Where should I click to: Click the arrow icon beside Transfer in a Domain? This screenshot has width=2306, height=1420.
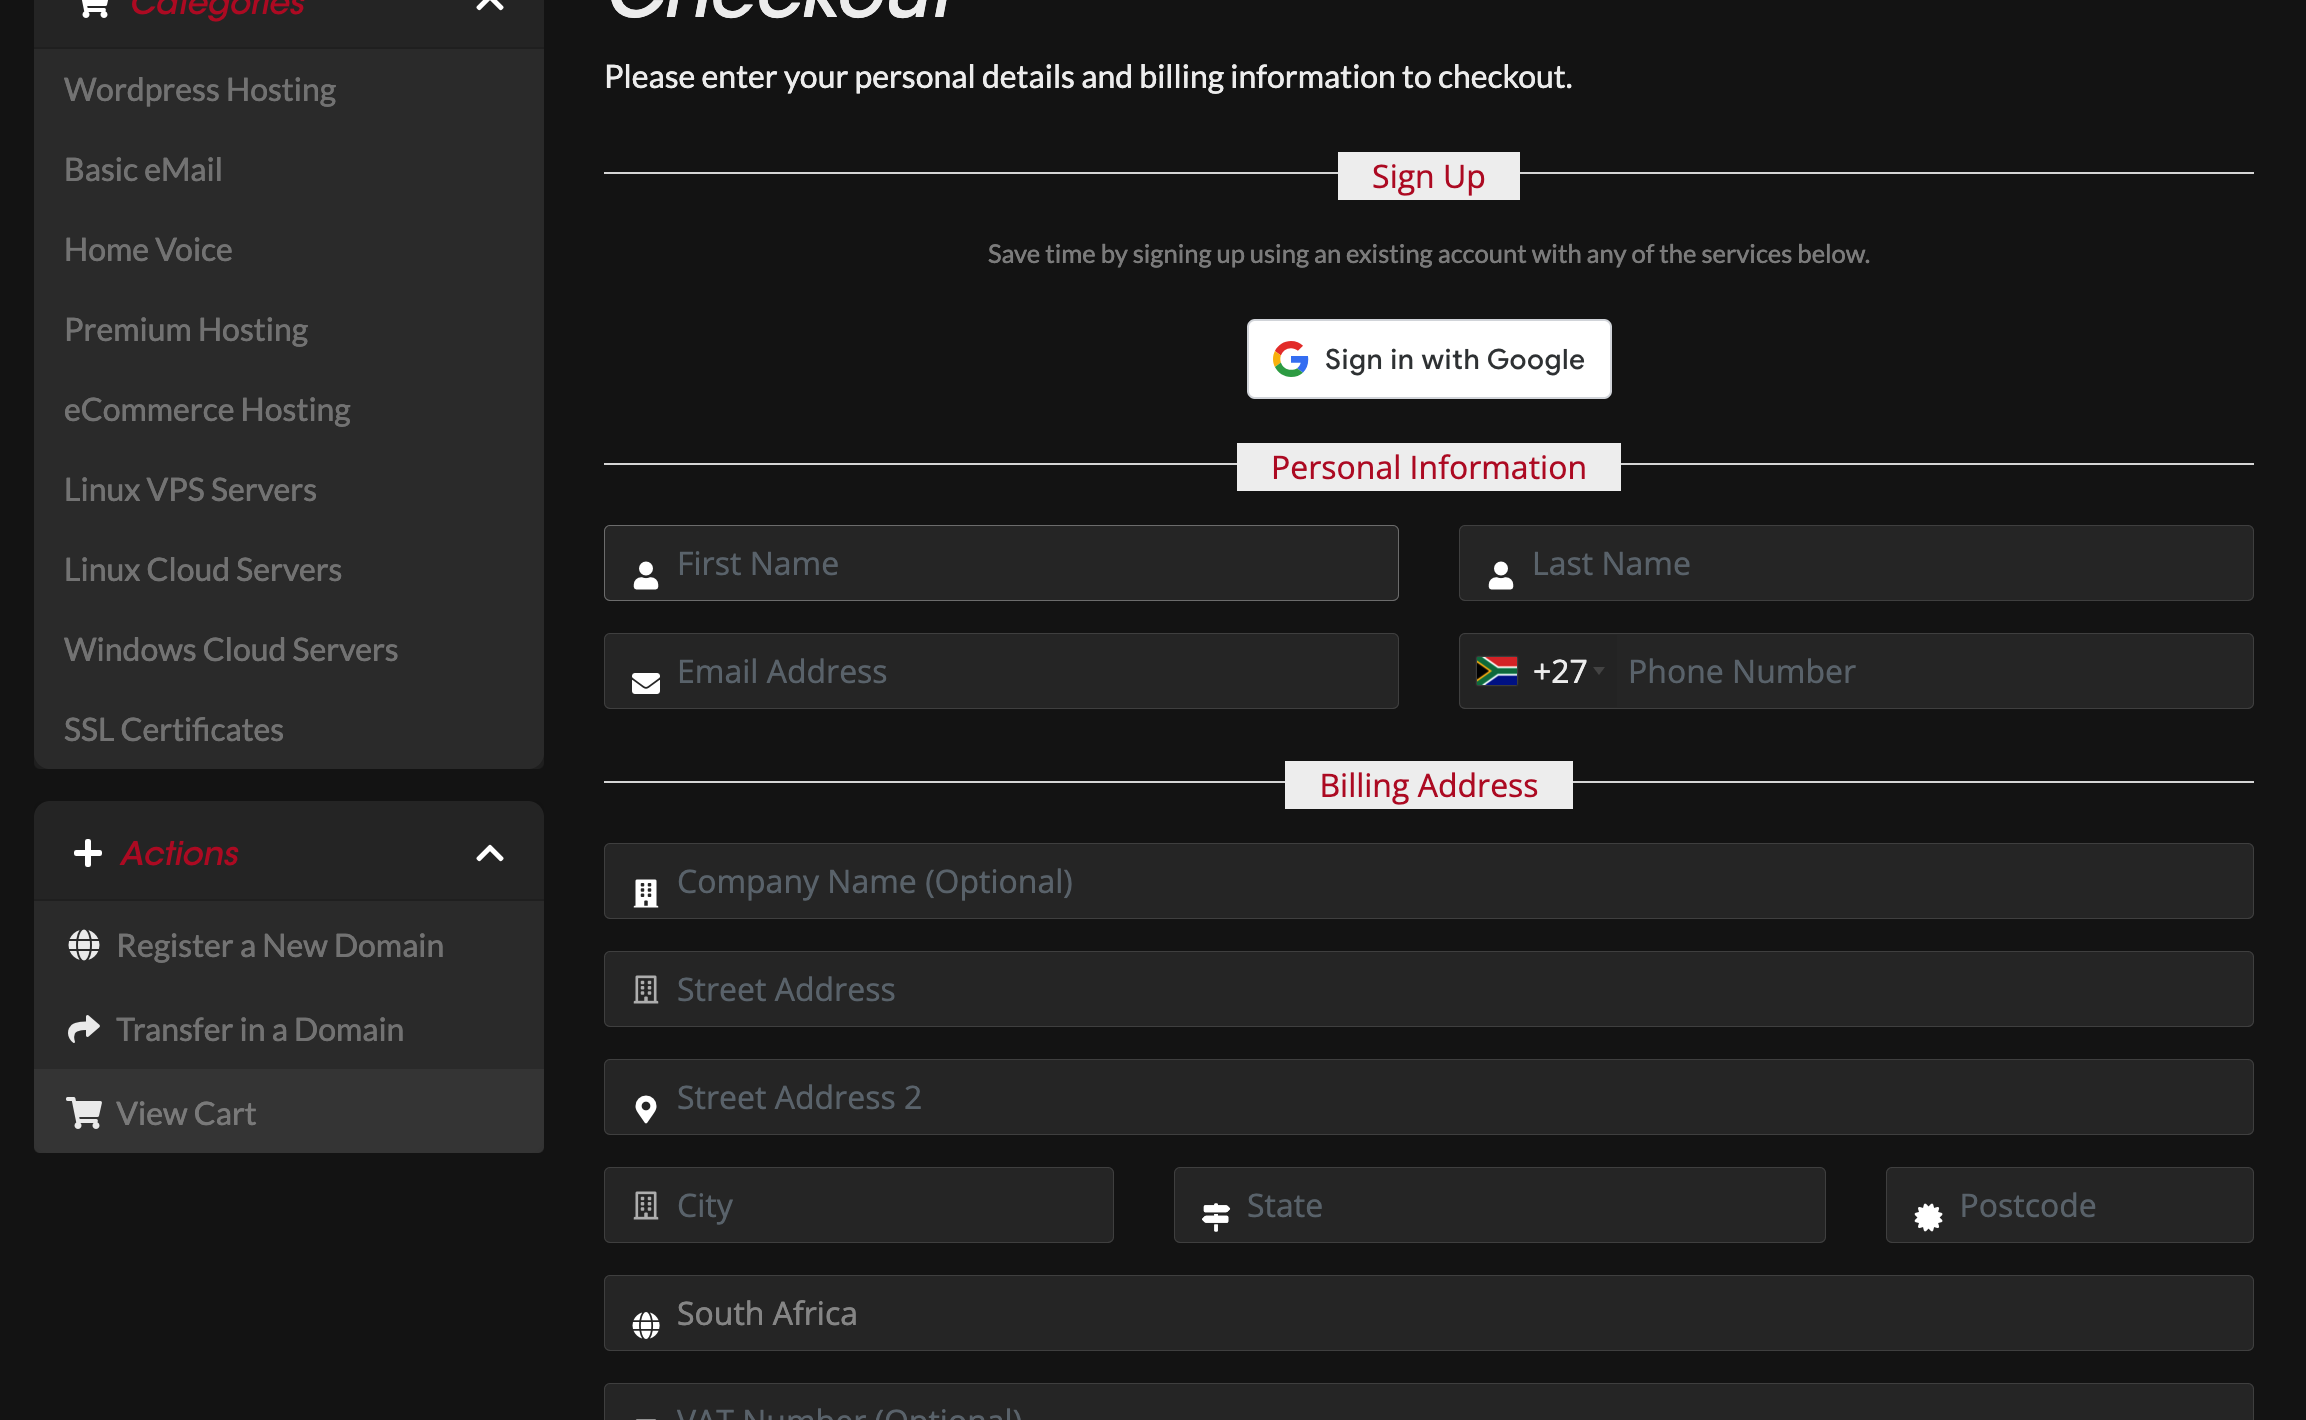tap(84, 1028)
